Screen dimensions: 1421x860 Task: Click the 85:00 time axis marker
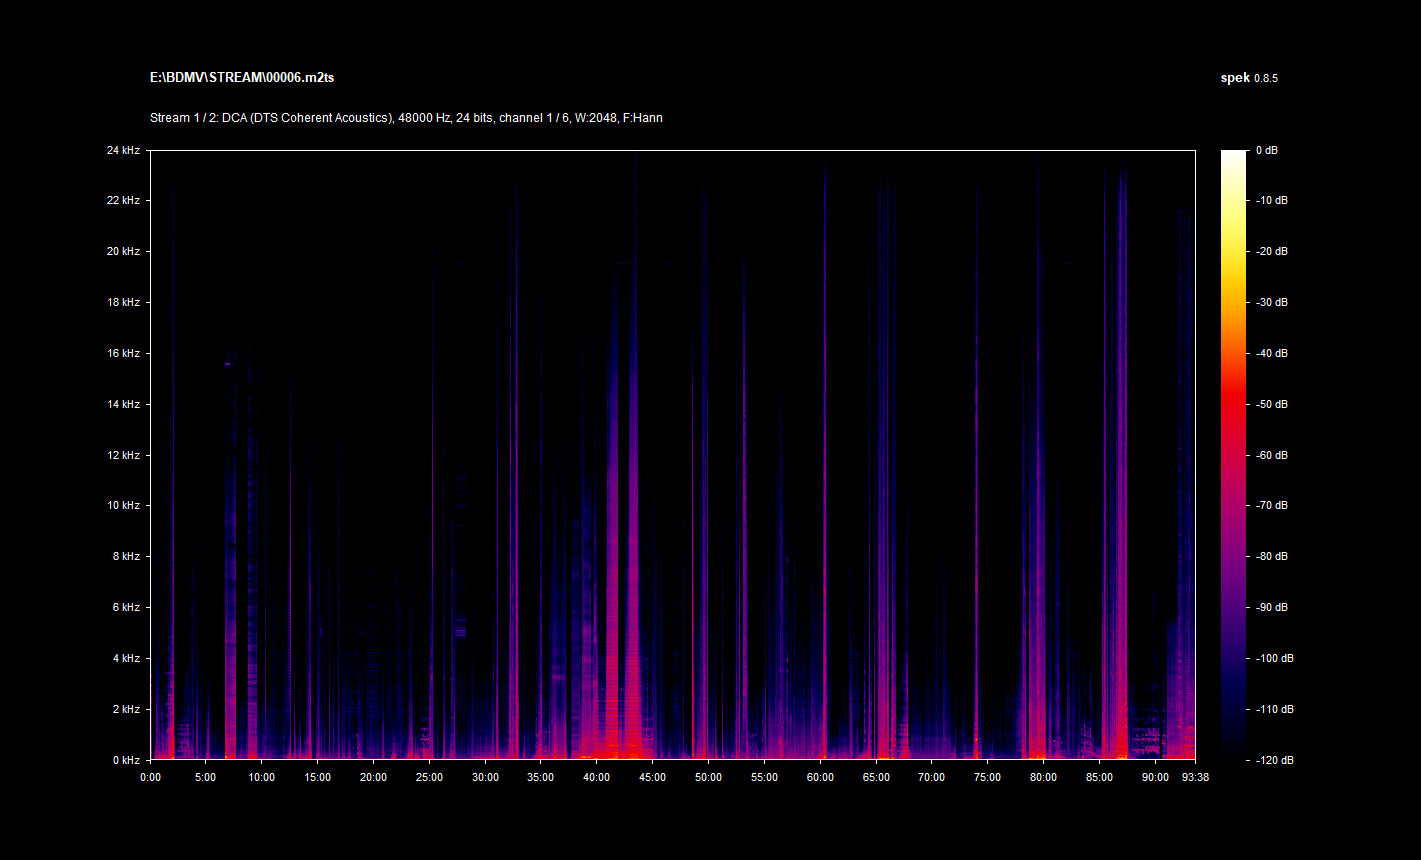[1098, 776]
